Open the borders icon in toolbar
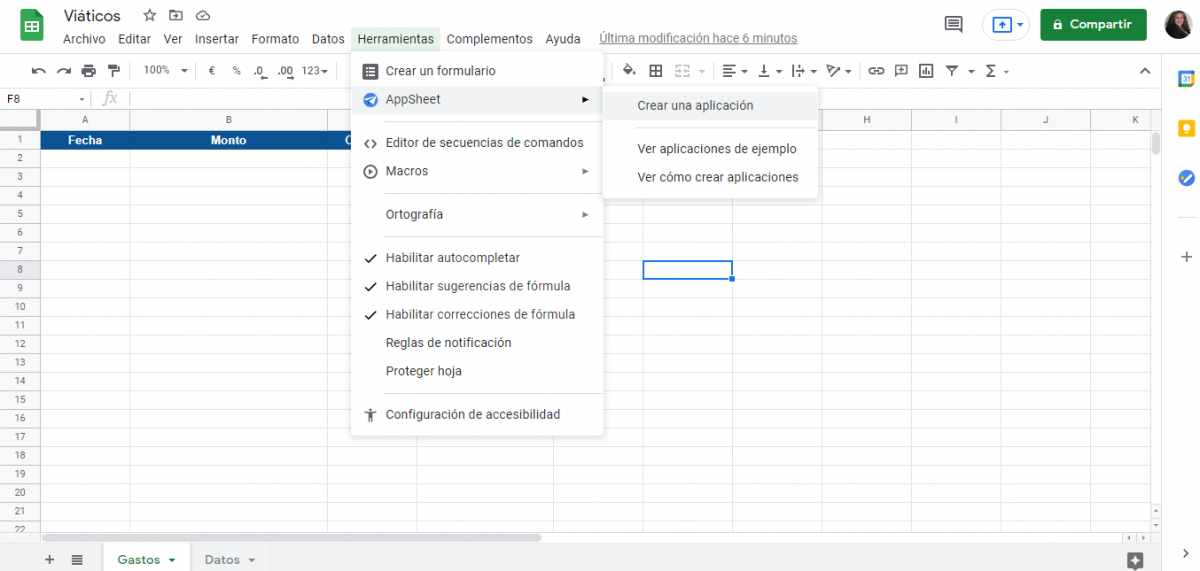1200x571 pixels. click(656, 71)
